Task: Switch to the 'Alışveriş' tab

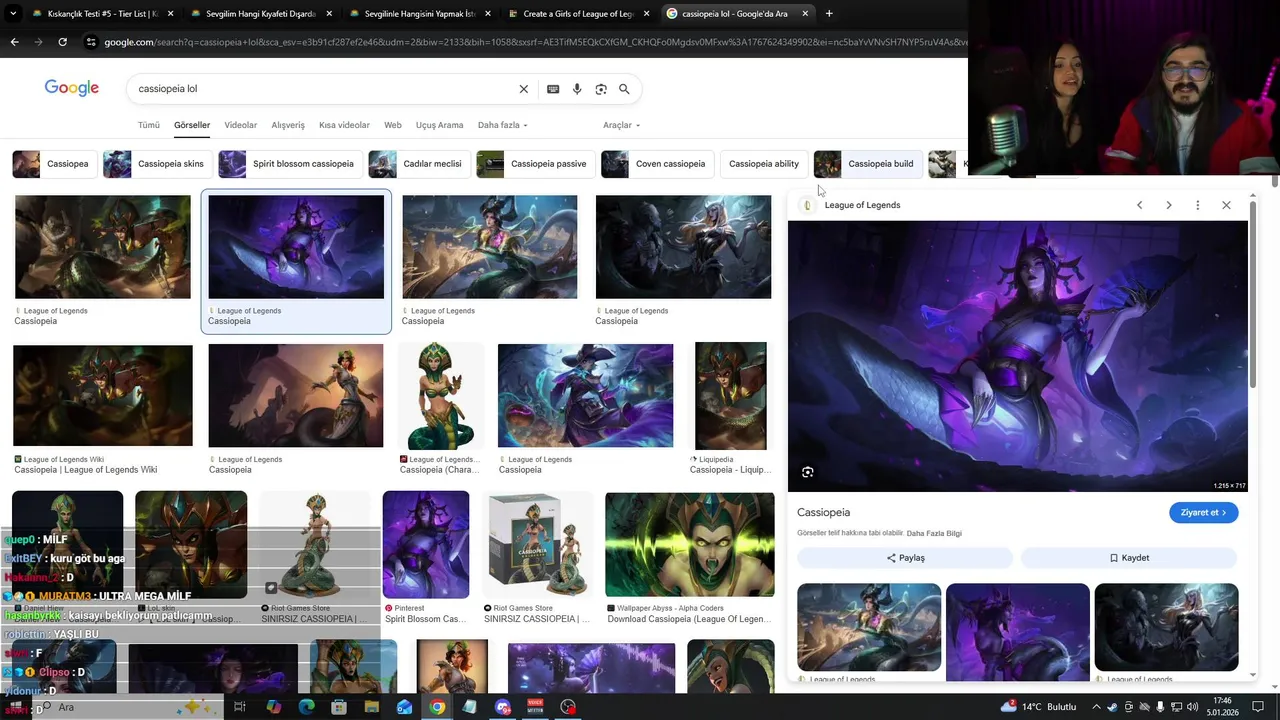Action: click(x=288, y=125)
